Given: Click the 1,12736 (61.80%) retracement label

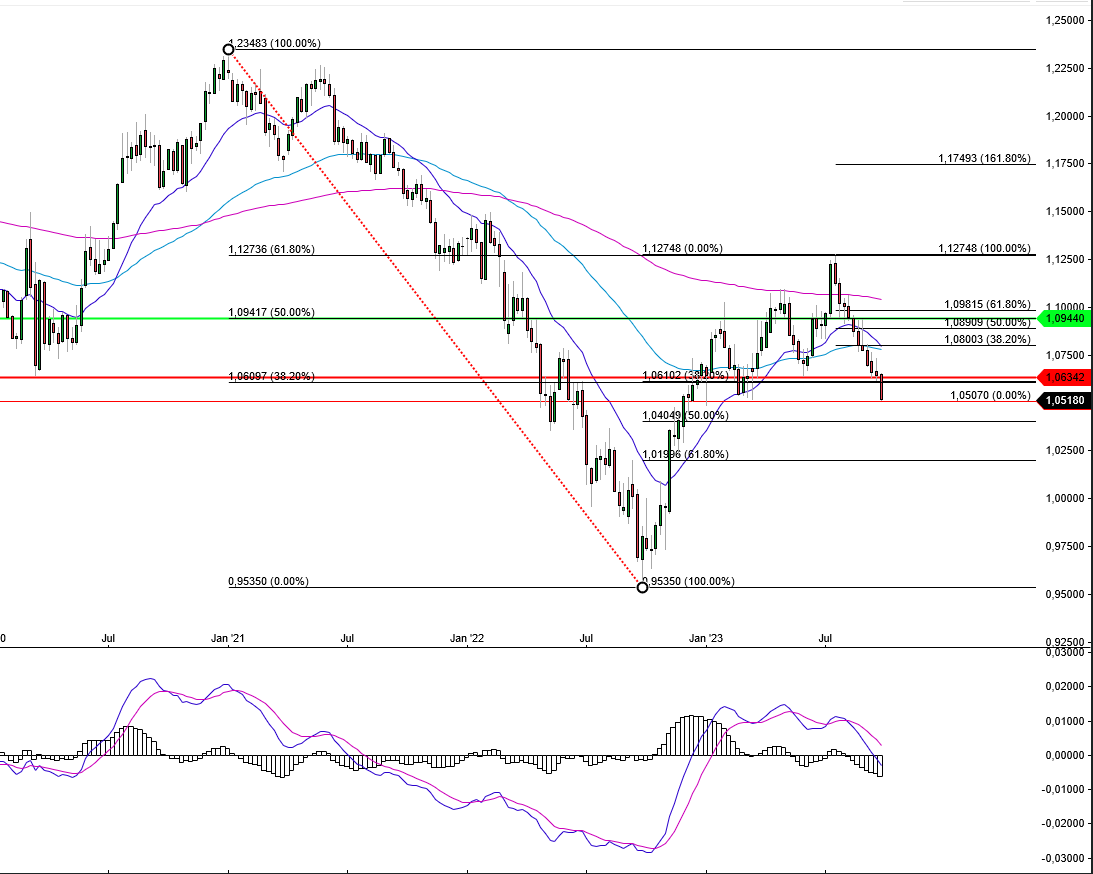Looking at the screenshot, I should (271, 249).
